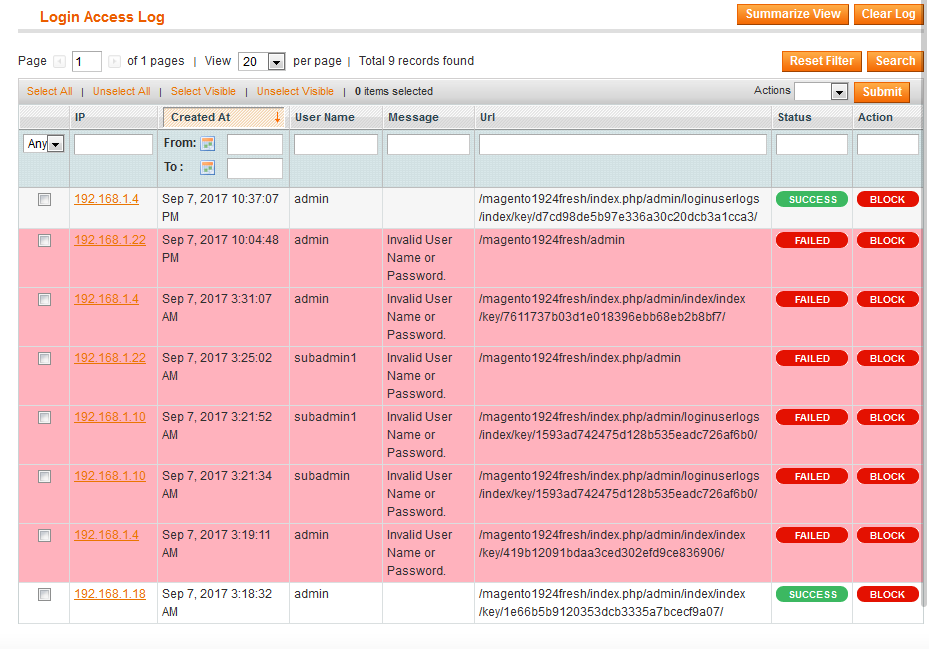Focus the Url filter text field

622,145
